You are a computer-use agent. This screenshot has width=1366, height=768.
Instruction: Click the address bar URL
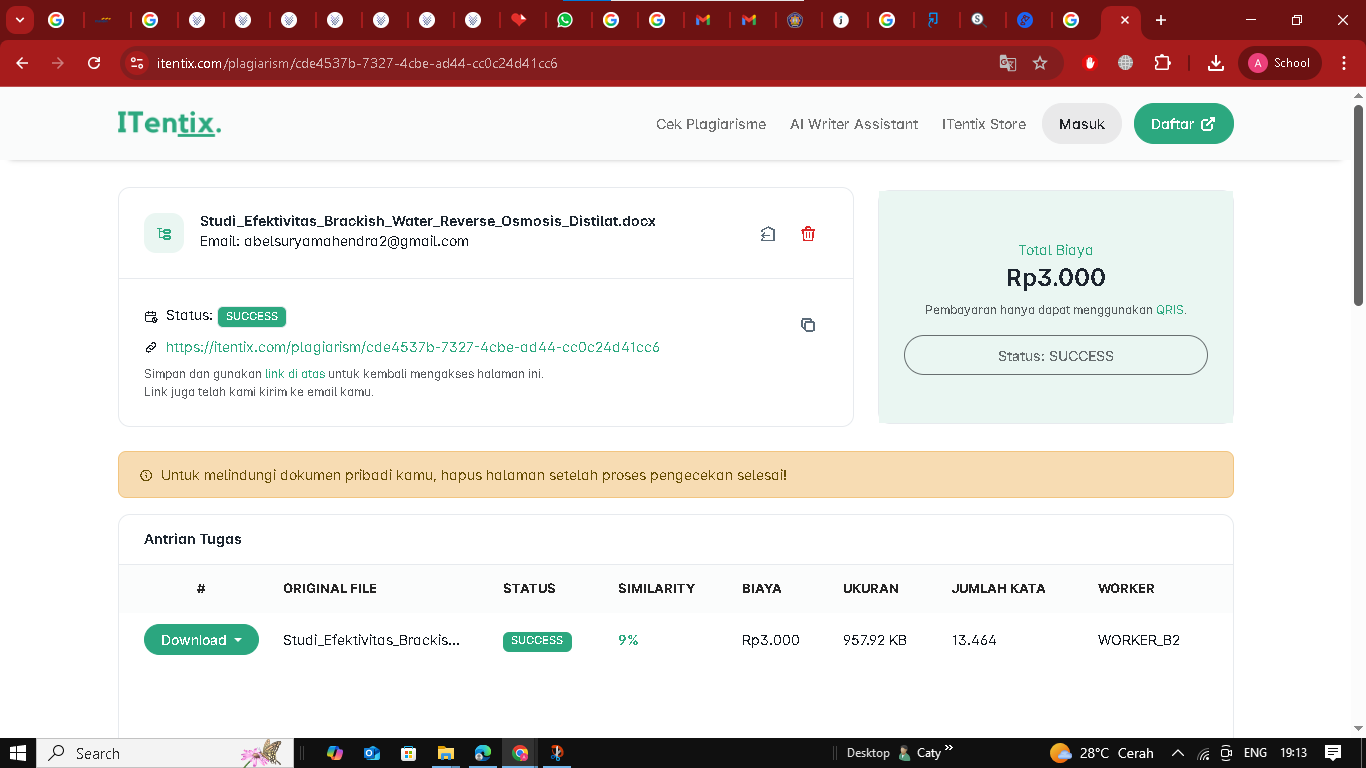click(357, 63)
